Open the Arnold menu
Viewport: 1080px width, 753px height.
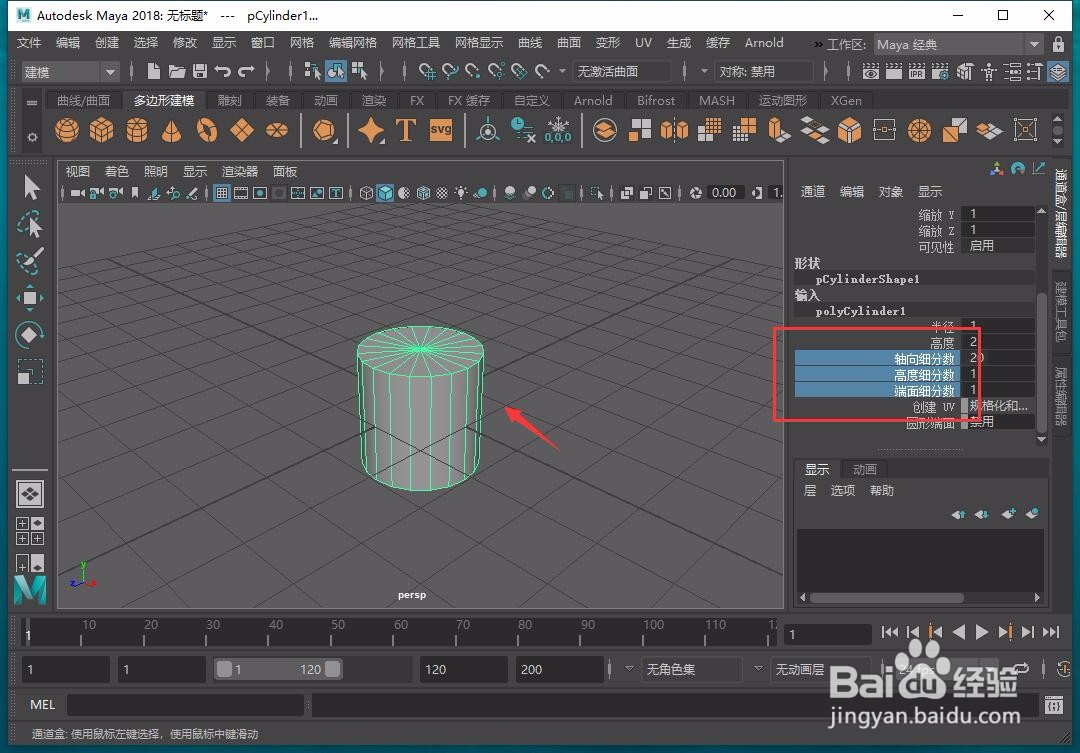pyautogui.click(x=764, y=43)
